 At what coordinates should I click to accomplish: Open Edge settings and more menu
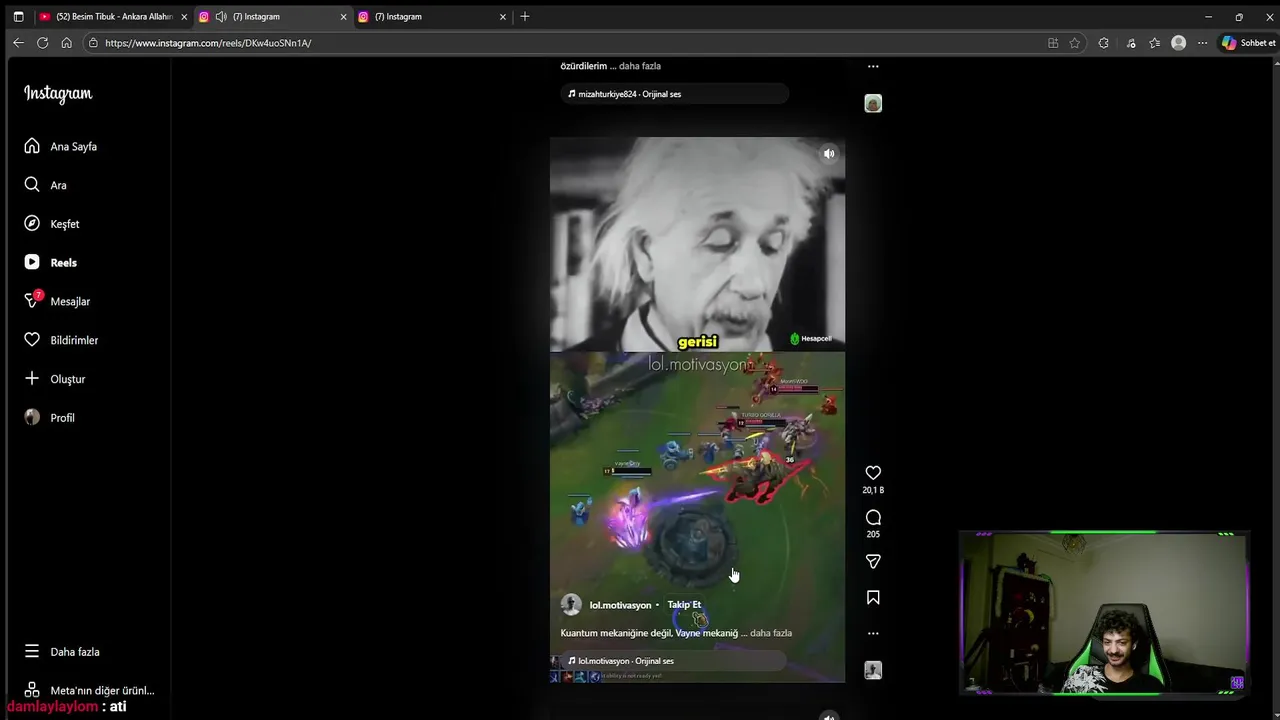coord(1202,43)
